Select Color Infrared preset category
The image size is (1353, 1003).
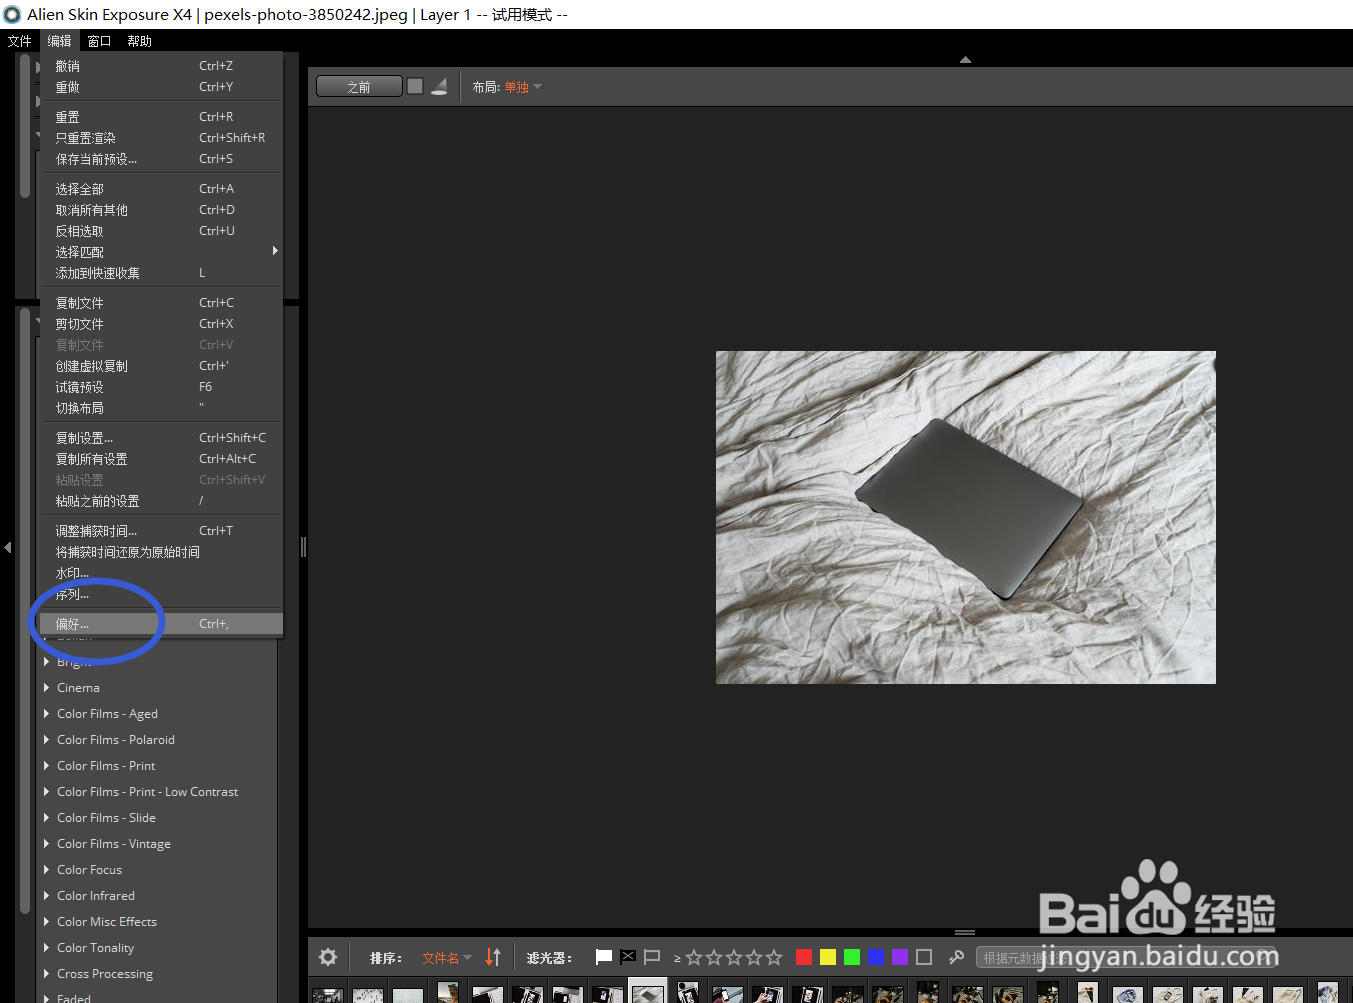pyautogui.click(x=96, y=896)
